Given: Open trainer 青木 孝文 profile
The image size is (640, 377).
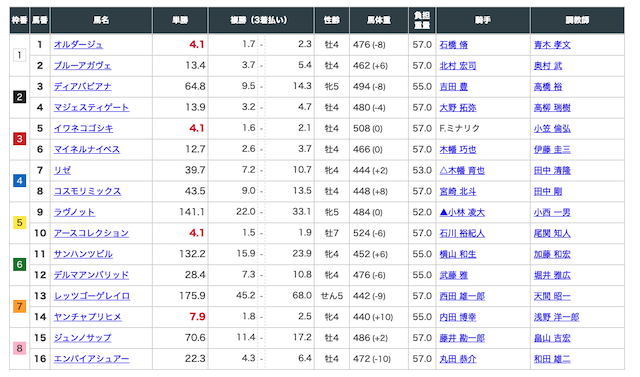Looking at the screenshot, I should click(552, 44).
